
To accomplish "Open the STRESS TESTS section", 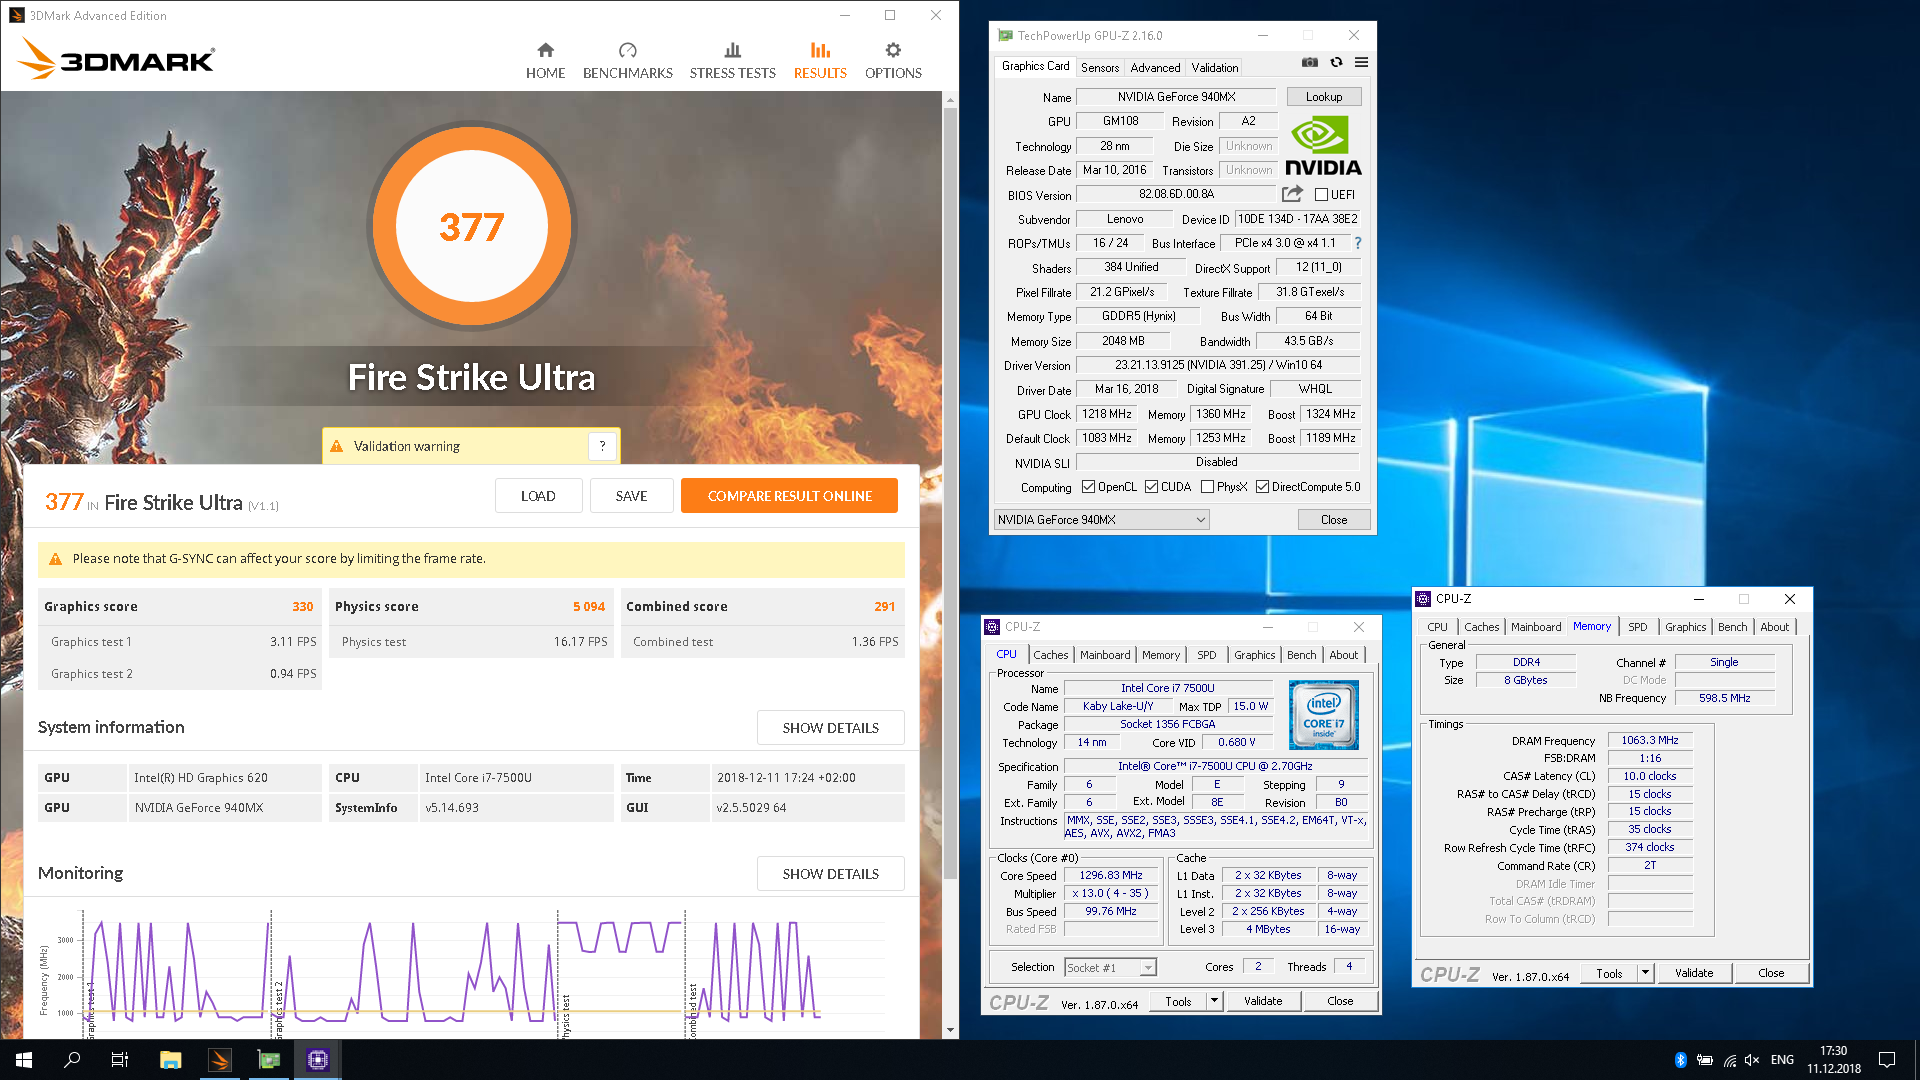I will (732, 61).
